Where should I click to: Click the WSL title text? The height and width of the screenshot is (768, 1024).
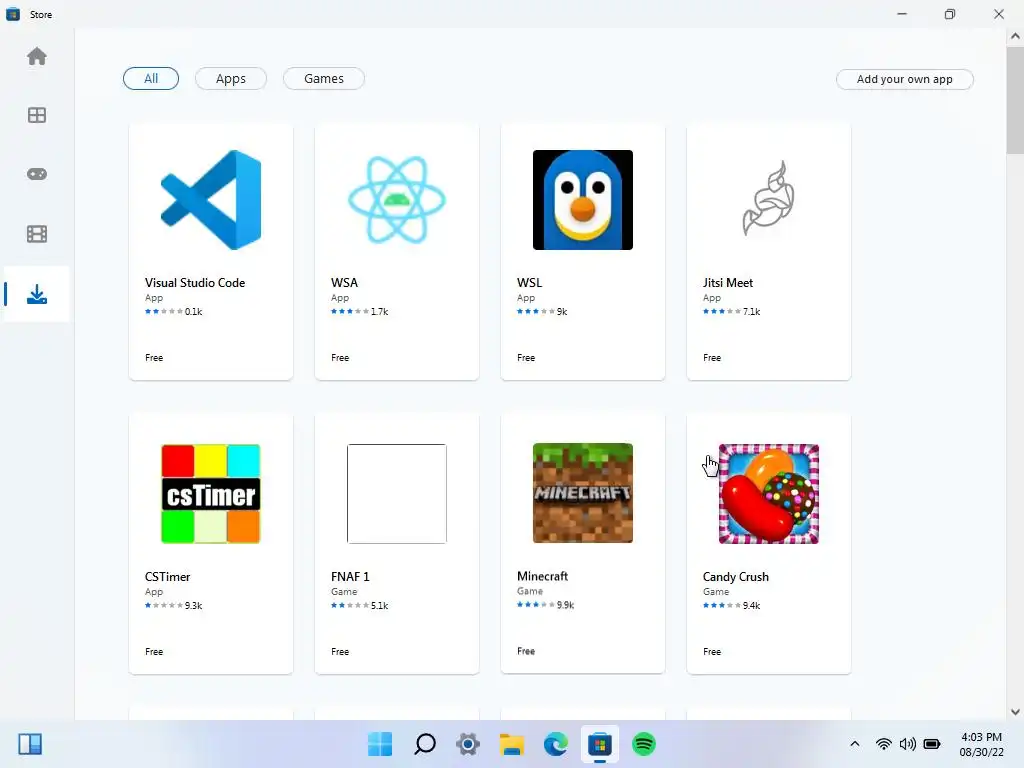coord(530,283)
